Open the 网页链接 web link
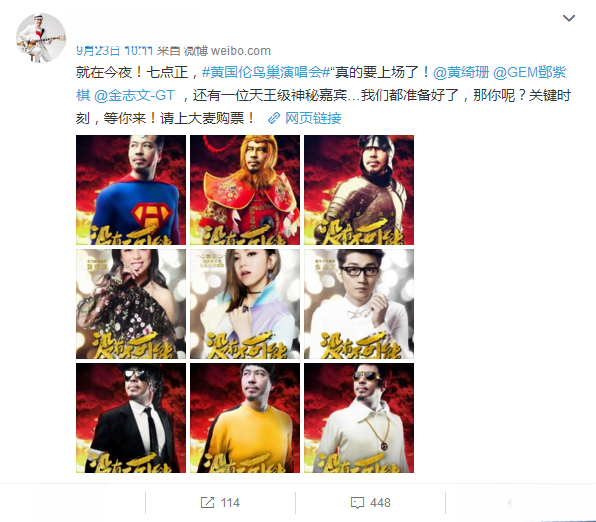This screenshot has height=522, width=596. [x=313, y=118]
